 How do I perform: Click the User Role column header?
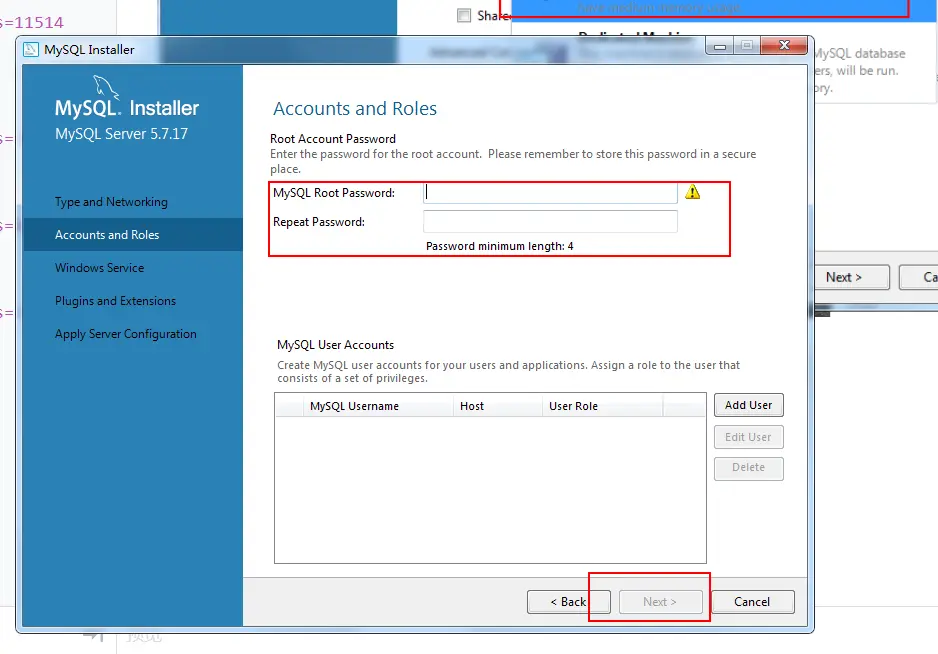(x=602, y=406)
